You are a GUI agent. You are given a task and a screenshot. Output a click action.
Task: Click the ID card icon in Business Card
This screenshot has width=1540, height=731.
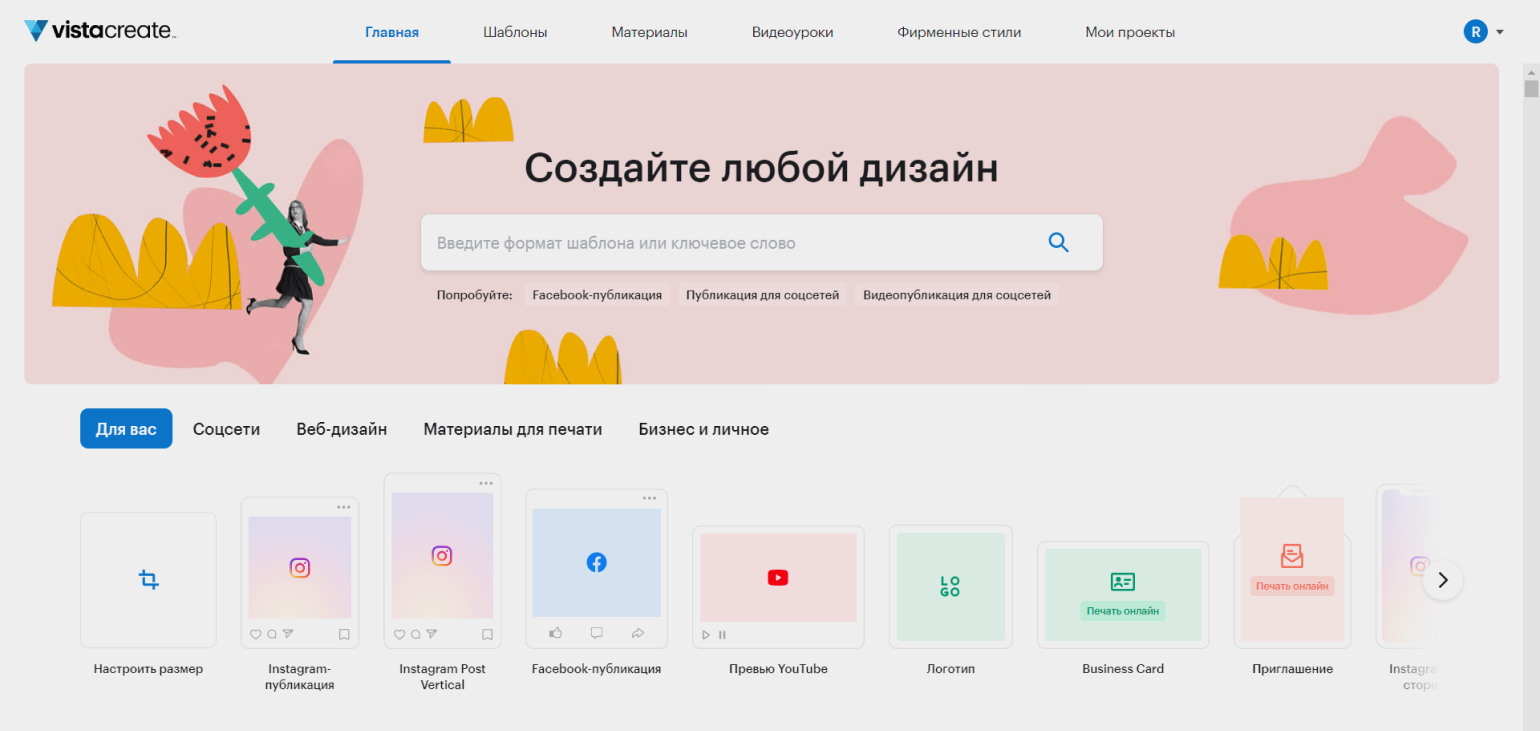pos(1123,582)
